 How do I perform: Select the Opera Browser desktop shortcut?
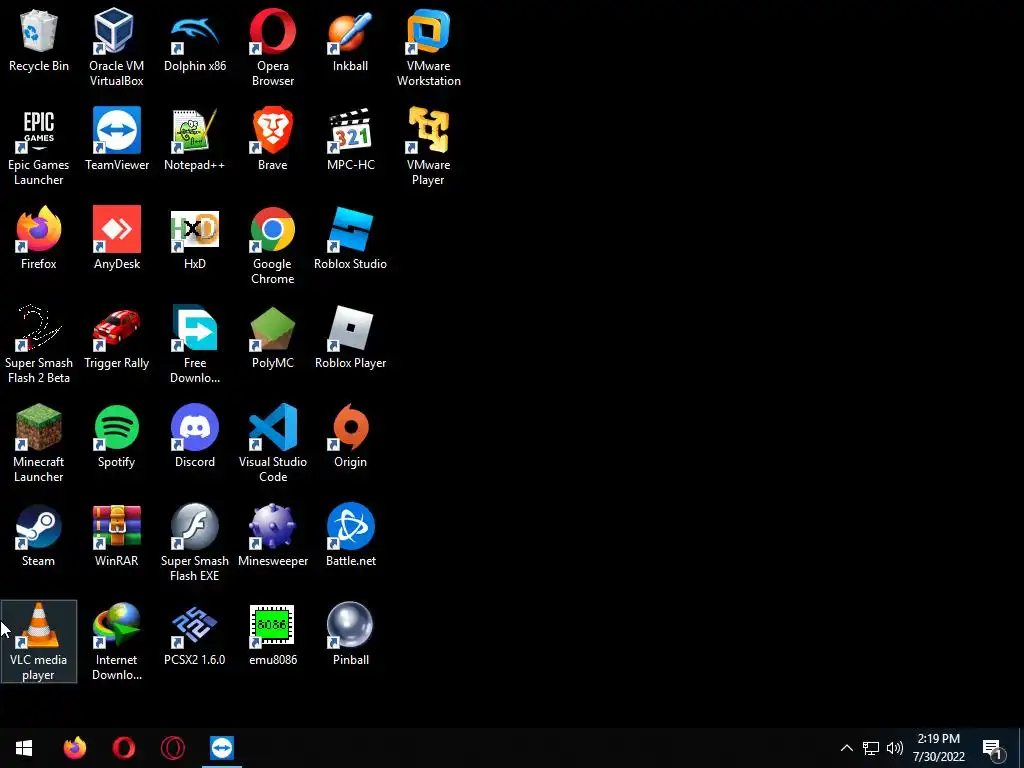[x=272, y=47]
